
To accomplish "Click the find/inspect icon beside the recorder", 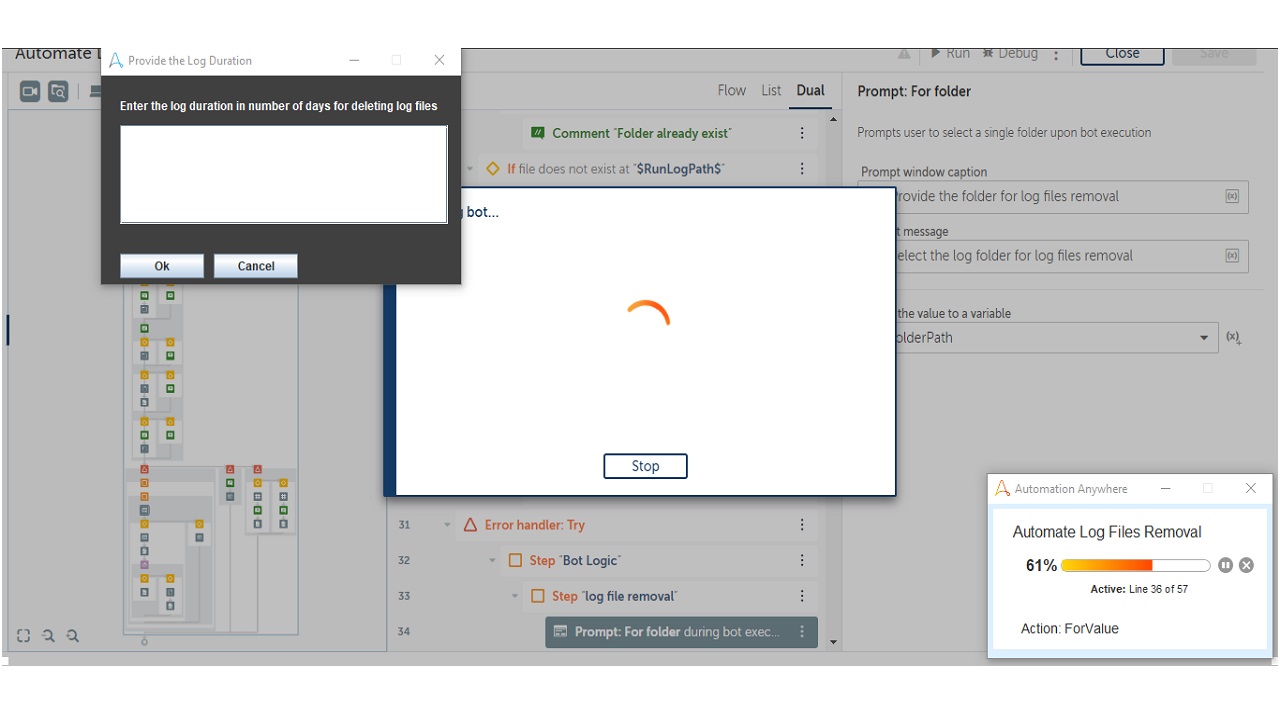I will tap(58, 91).
